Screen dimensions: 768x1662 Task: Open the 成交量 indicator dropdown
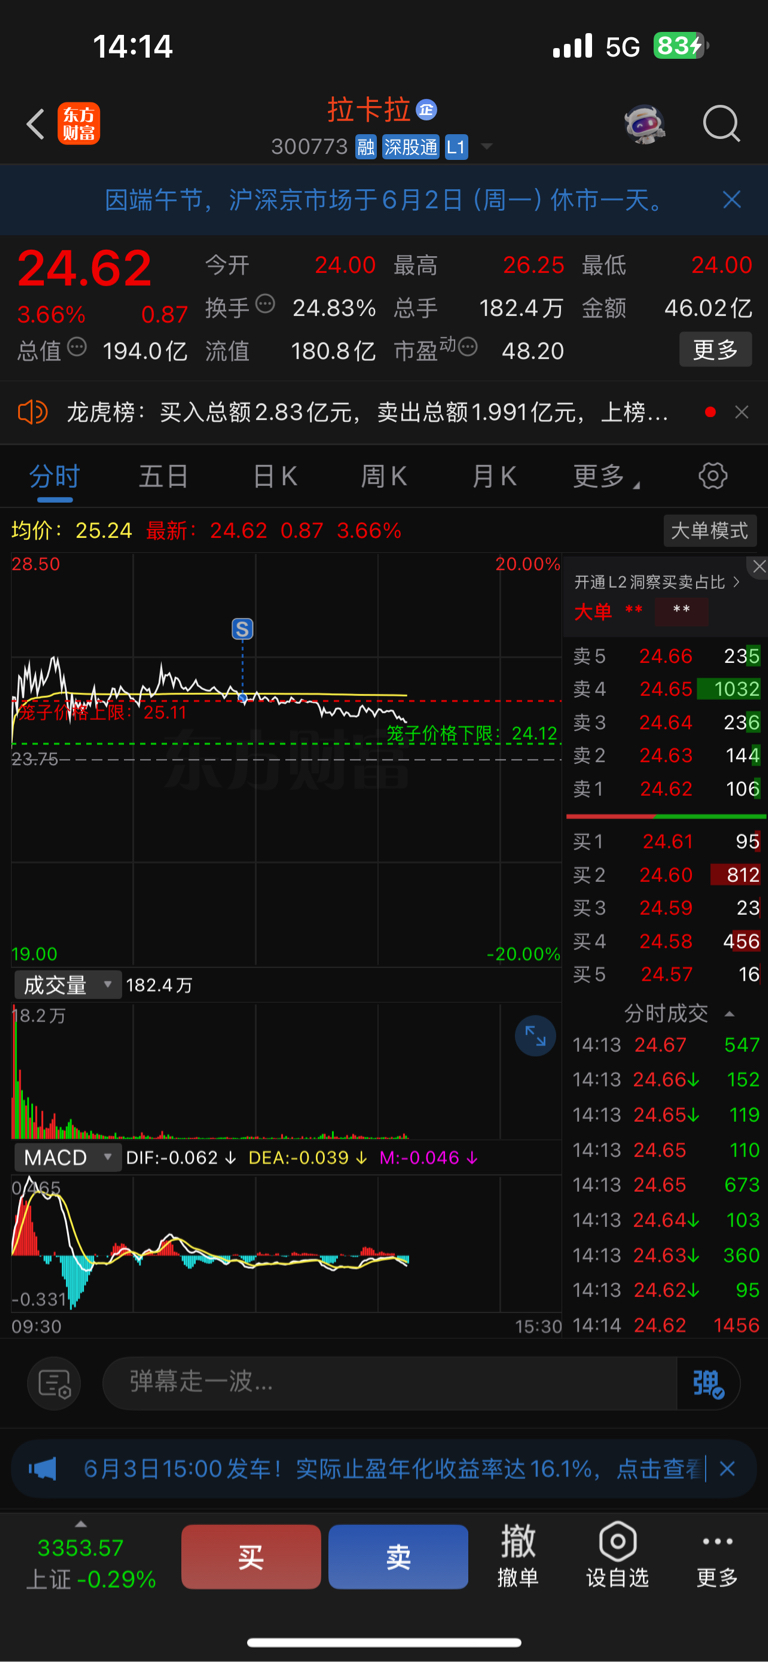coord(67,985)
